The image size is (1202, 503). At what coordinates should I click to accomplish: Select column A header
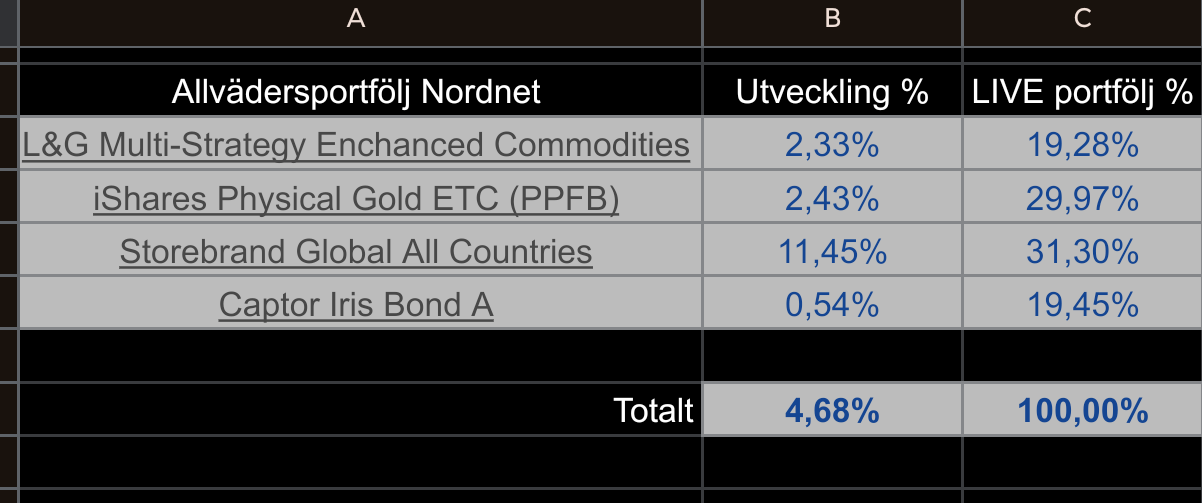(x=355, y=18)
